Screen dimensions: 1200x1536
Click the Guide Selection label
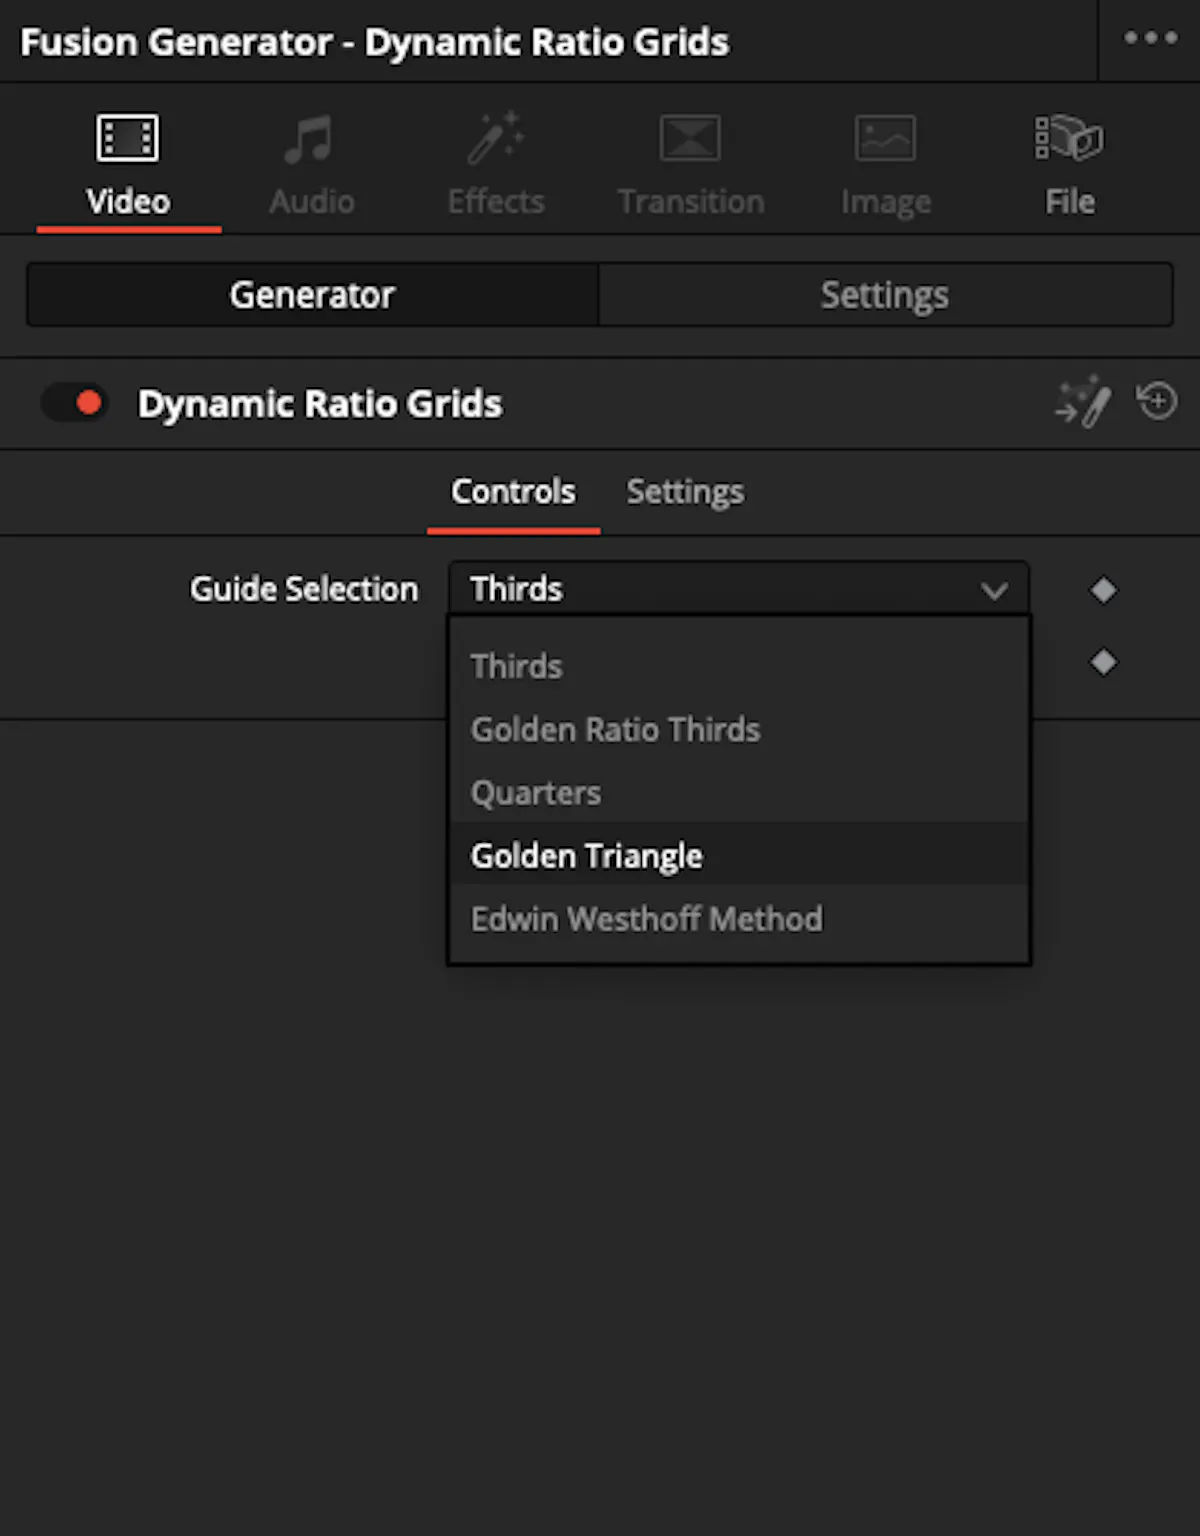[x=304, y=589]
